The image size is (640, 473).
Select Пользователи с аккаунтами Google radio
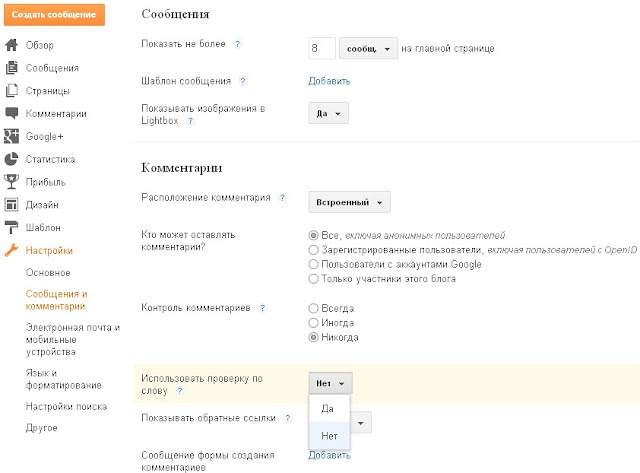[313, 264]
